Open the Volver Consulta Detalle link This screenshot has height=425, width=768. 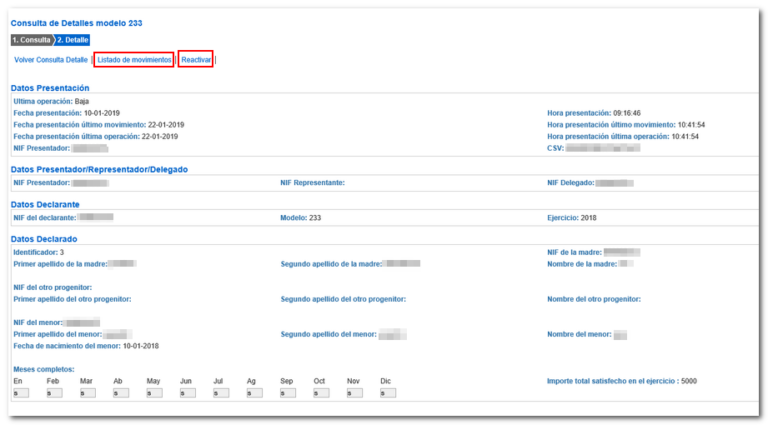(51, 60)
